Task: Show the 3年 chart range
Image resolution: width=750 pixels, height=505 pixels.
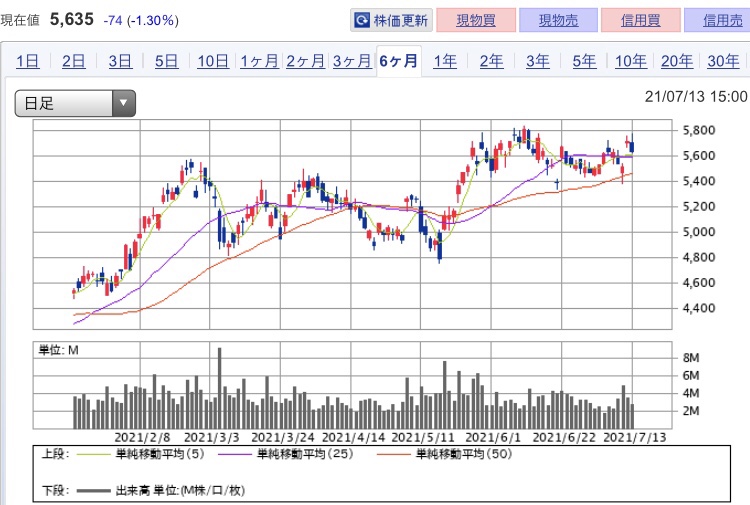Action: click(538, 61)
